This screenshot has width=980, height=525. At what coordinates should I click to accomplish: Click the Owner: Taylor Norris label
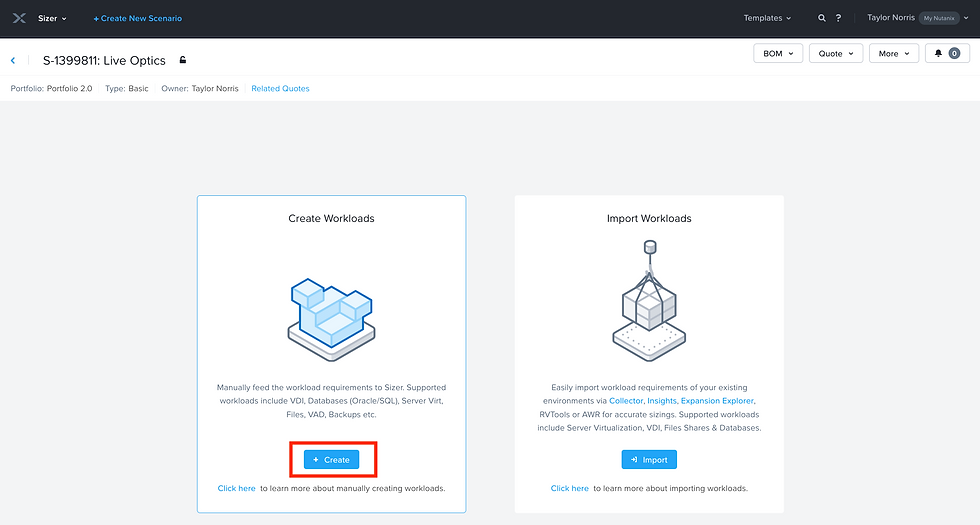click(200, 89)
